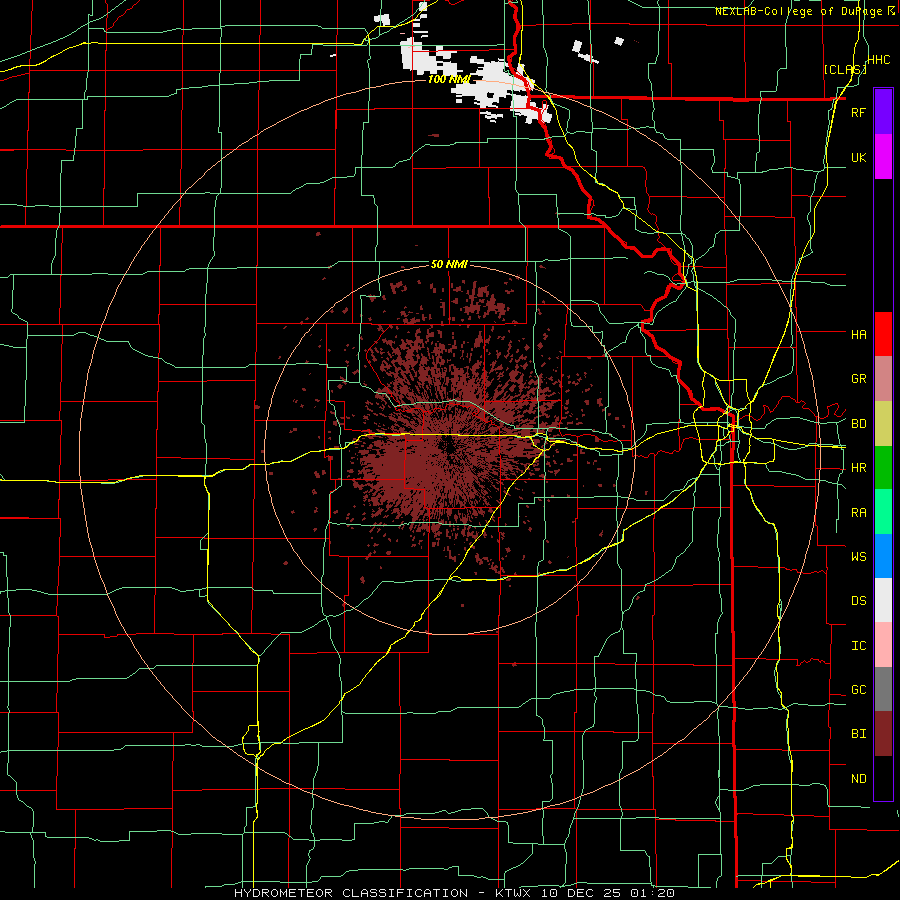Screen dimensions: 900x900
Task: Click the "HHC" product code text
Action: 879,60
